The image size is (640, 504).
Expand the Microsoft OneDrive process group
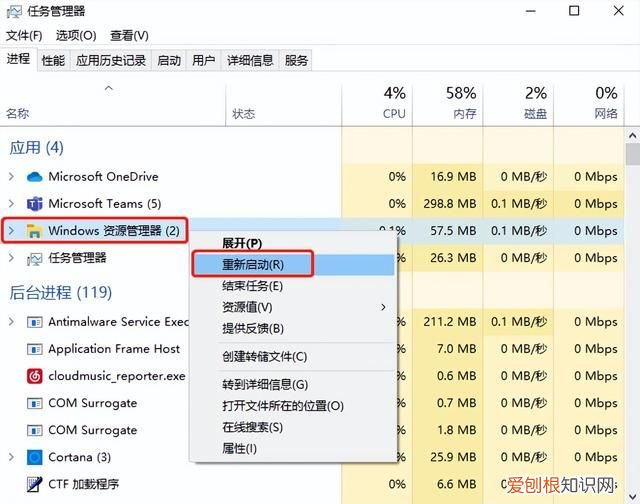click(x=11, y=177)
